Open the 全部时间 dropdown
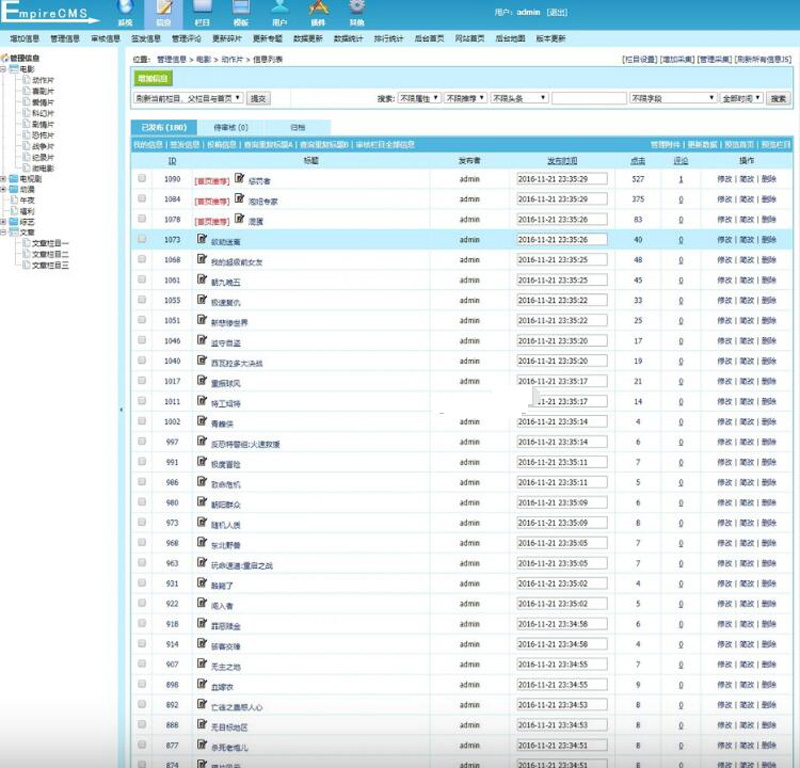The height and width of the screenshot is (768, 800). tap(741, 98)
